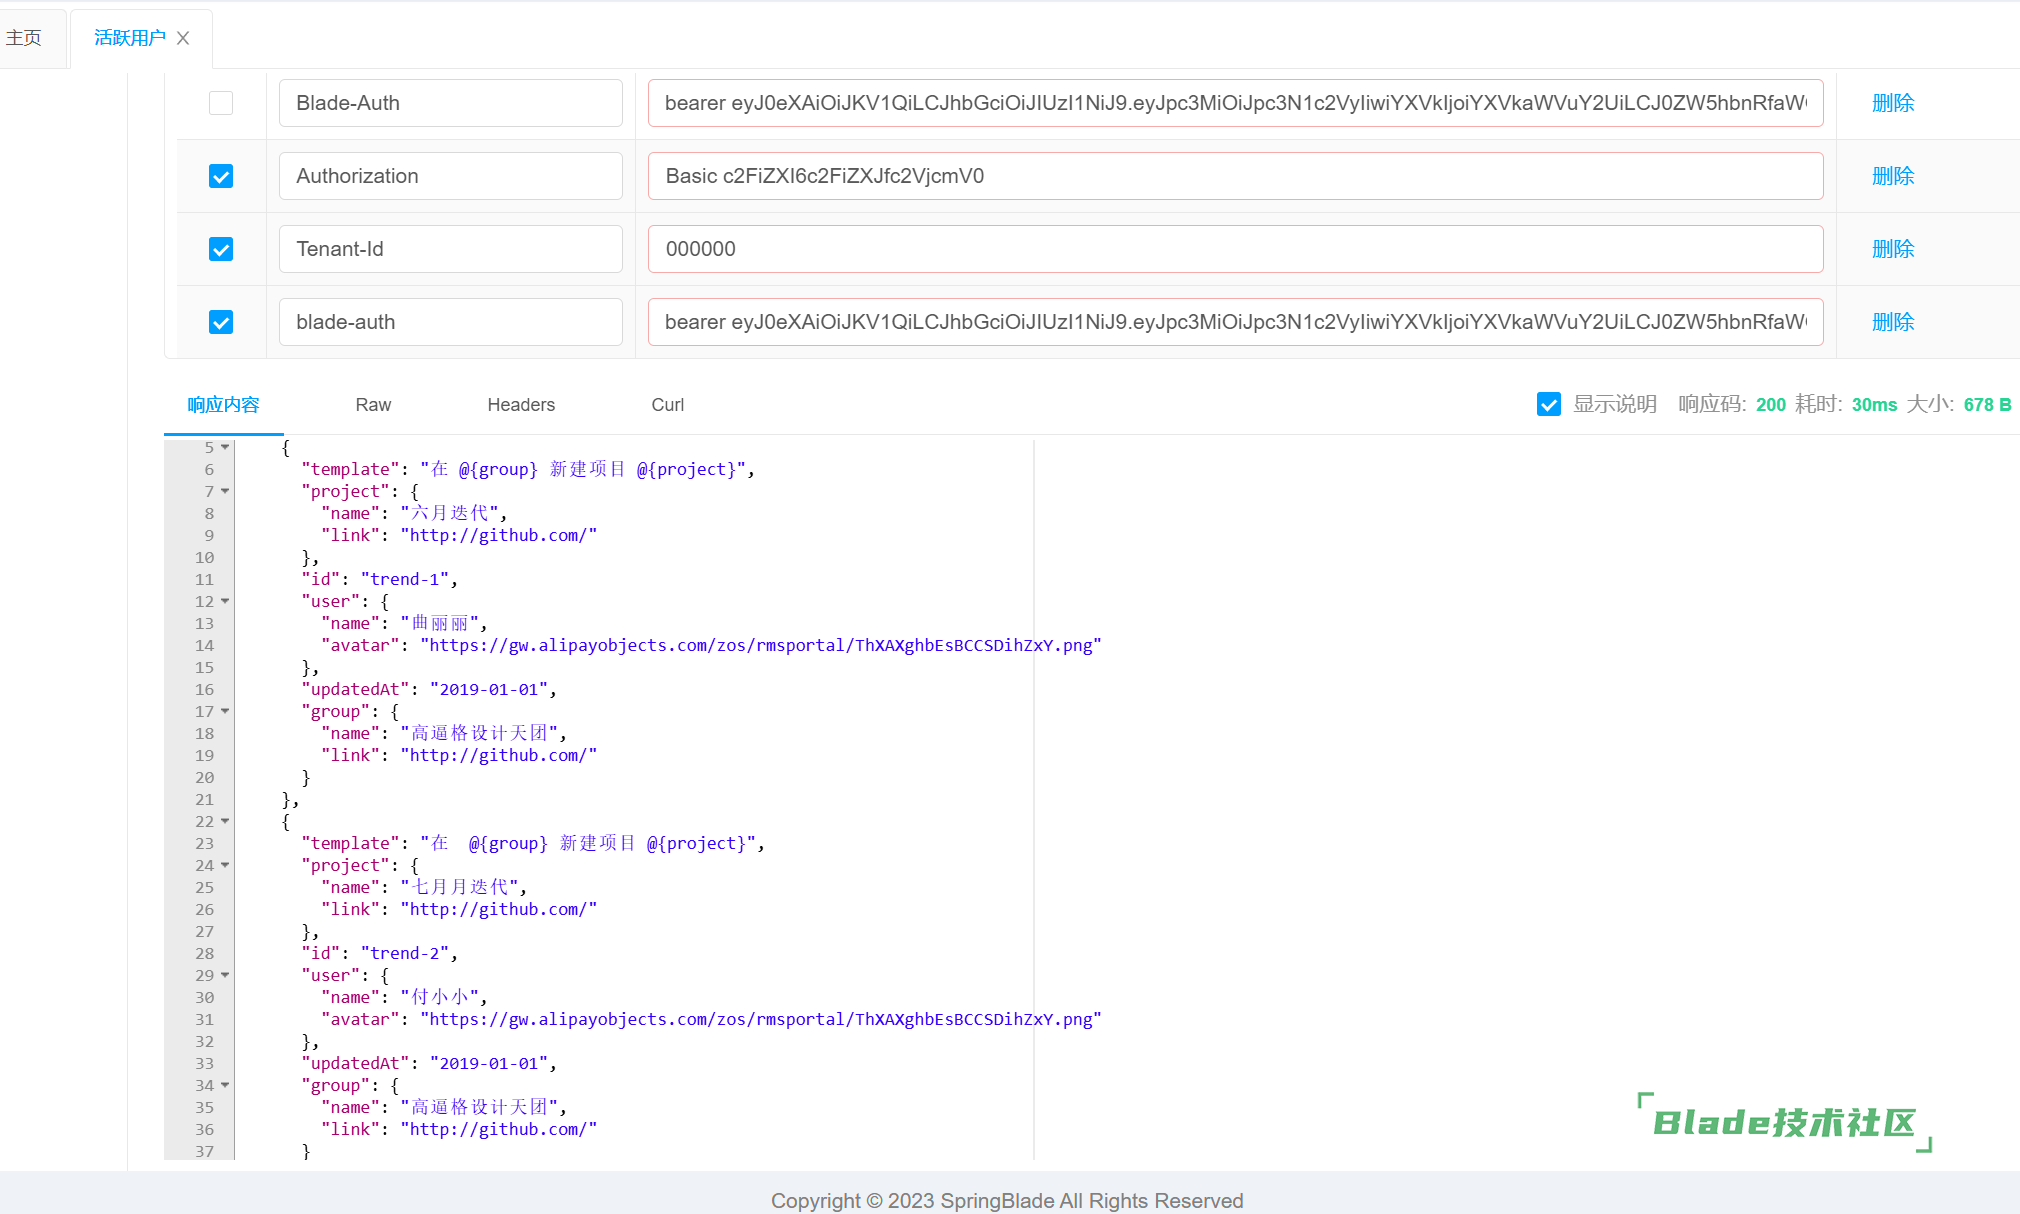Image resolution: width=2020 pixels, height=1214 pixels.
Task: Switch to the Headers response tab
Action: click(x=521, y=405)
